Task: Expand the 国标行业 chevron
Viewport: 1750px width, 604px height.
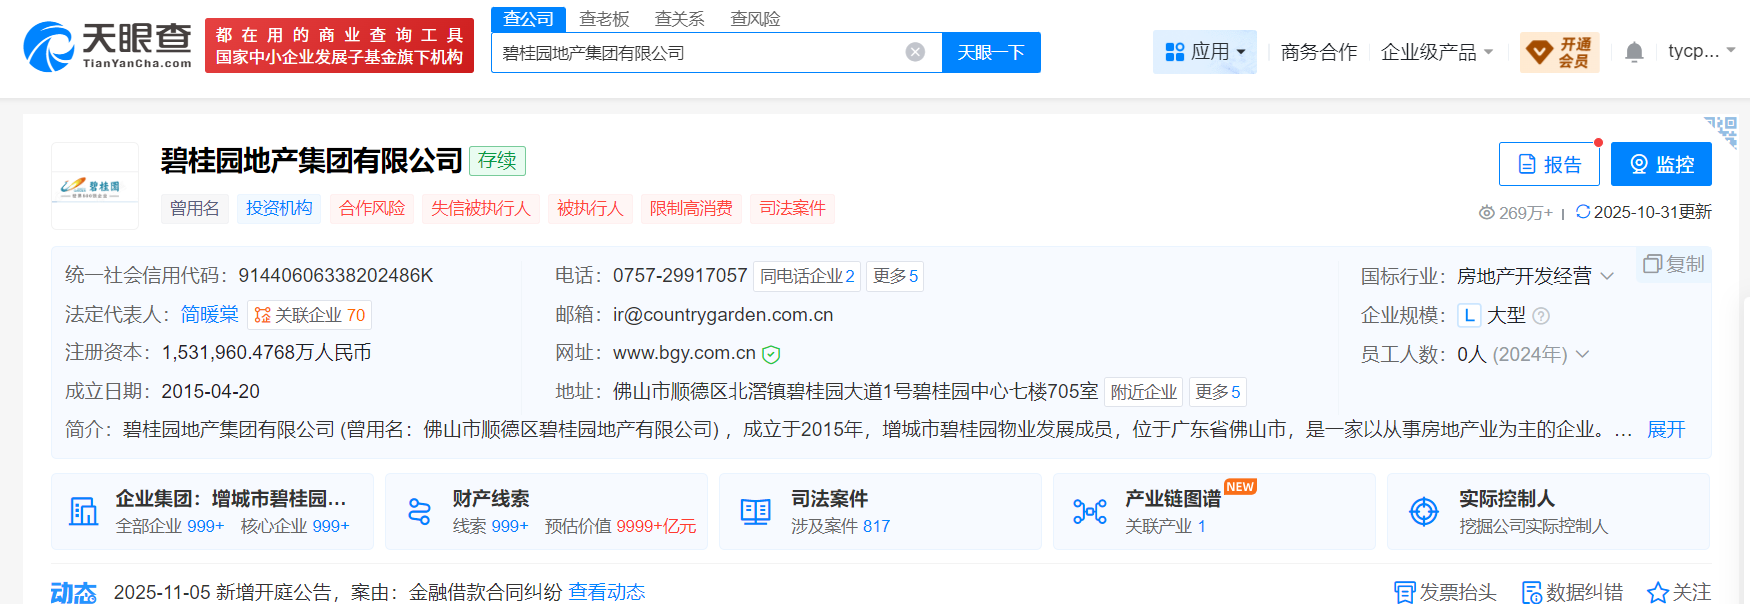Action: coord(1607,276)
